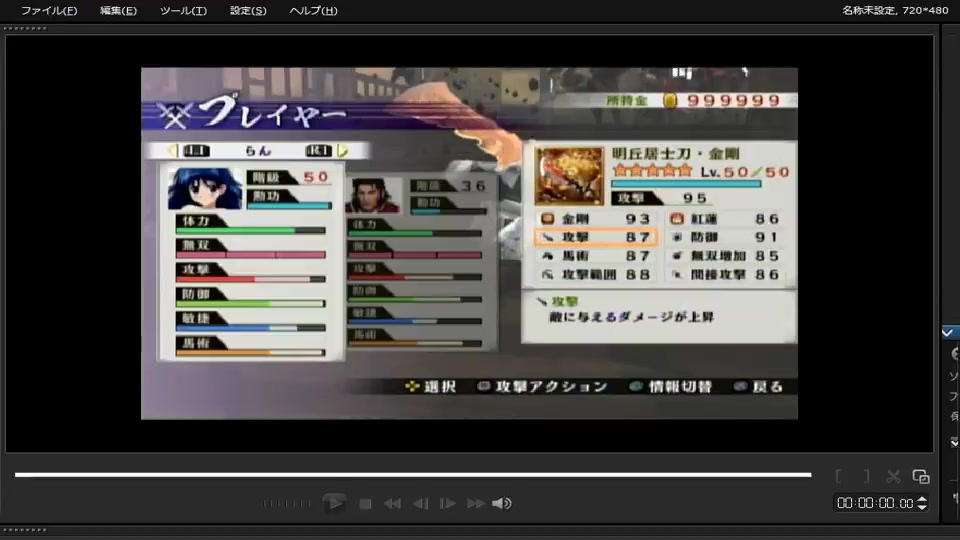Click the 無双増加 85 stat row
The width and height of the screenshot is (960, 540).
point(726,256)
